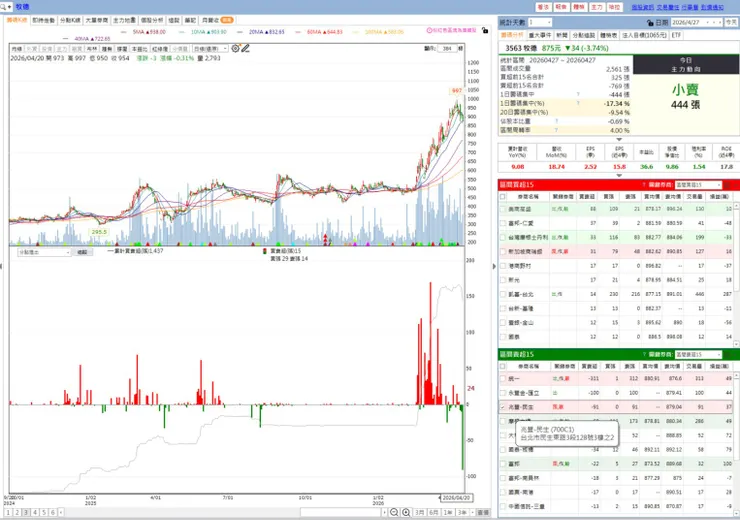Toggle the 均線 chart overlay button
Viewport: 740px width, 520px height.
(x=17, y=49)
